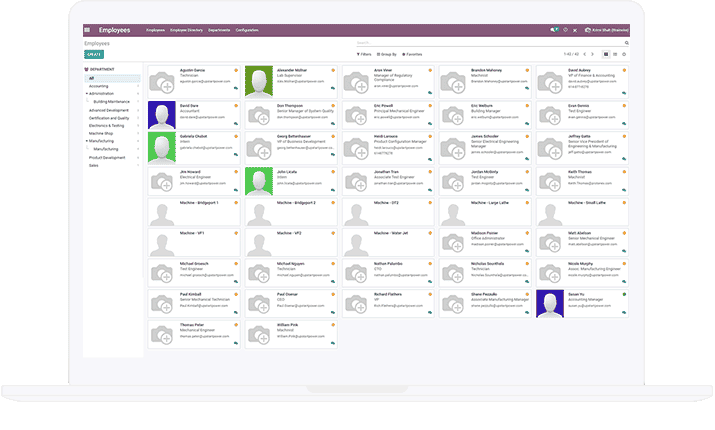The width and height of the screenshot is (715, 430).
Task: Click the activity clock view icon
Action: tap(625, 54)
